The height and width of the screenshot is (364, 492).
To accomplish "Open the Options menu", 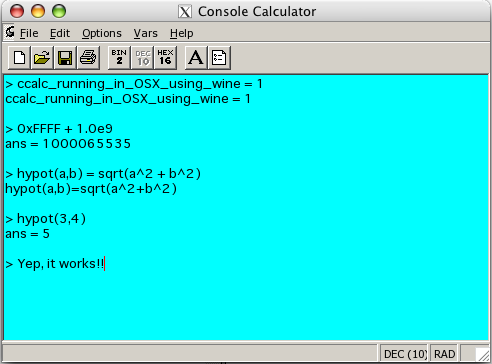I will tap(102, 33).
